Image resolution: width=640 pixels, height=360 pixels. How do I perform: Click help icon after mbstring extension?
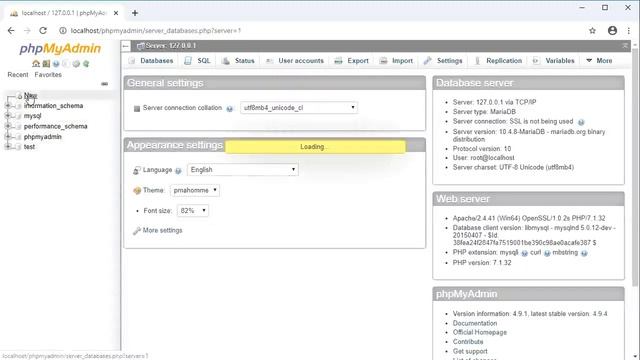584,253
